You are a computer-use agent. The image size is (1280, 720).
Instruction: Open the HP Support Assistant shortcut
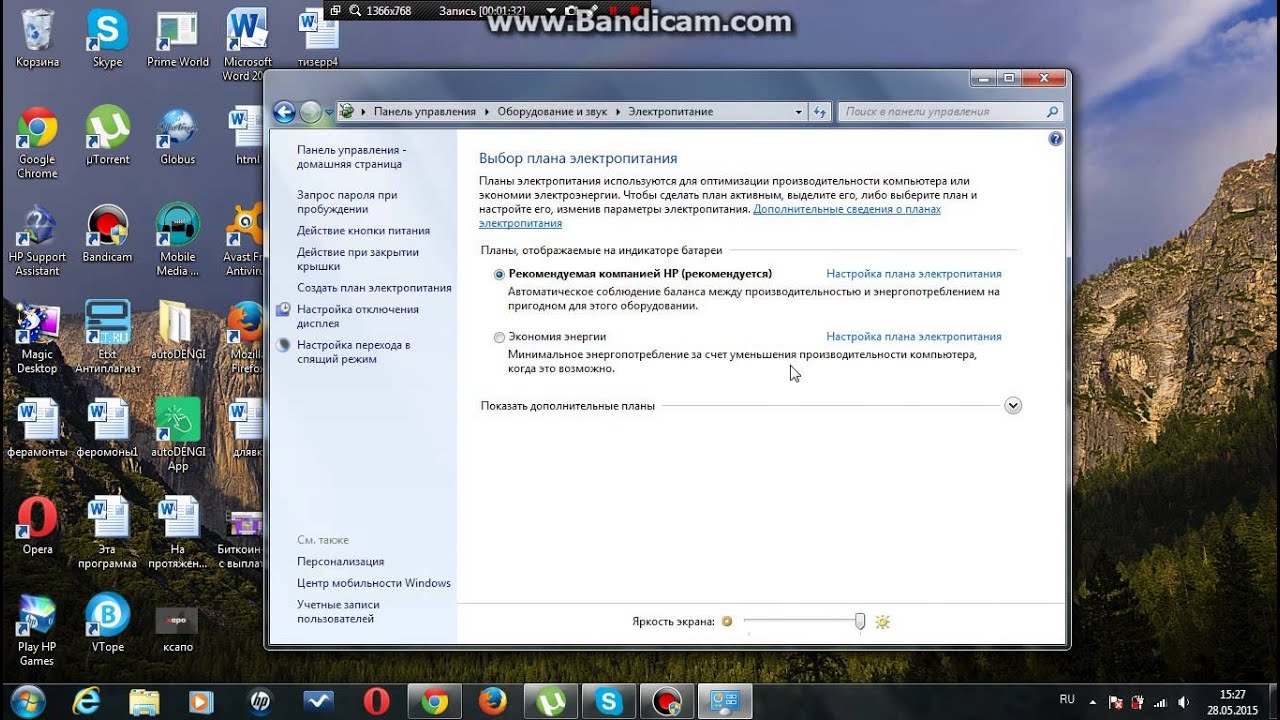coord(37,241)
